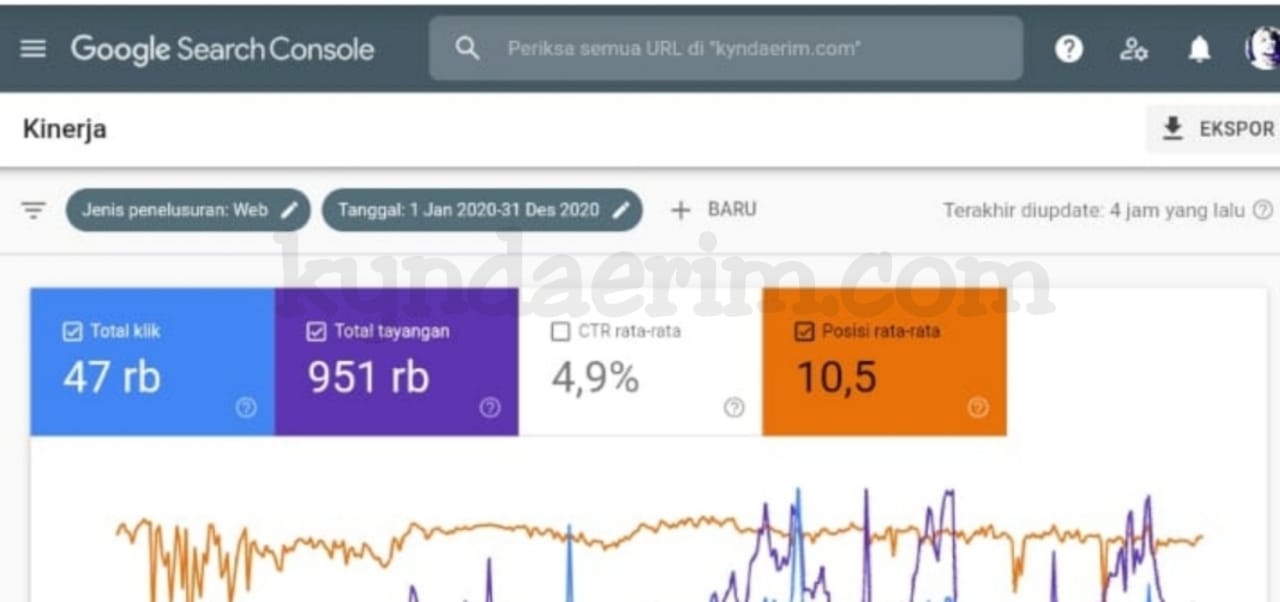Click help icon on Total klik card
The image size is (1280, 602).
pos(246,407)
